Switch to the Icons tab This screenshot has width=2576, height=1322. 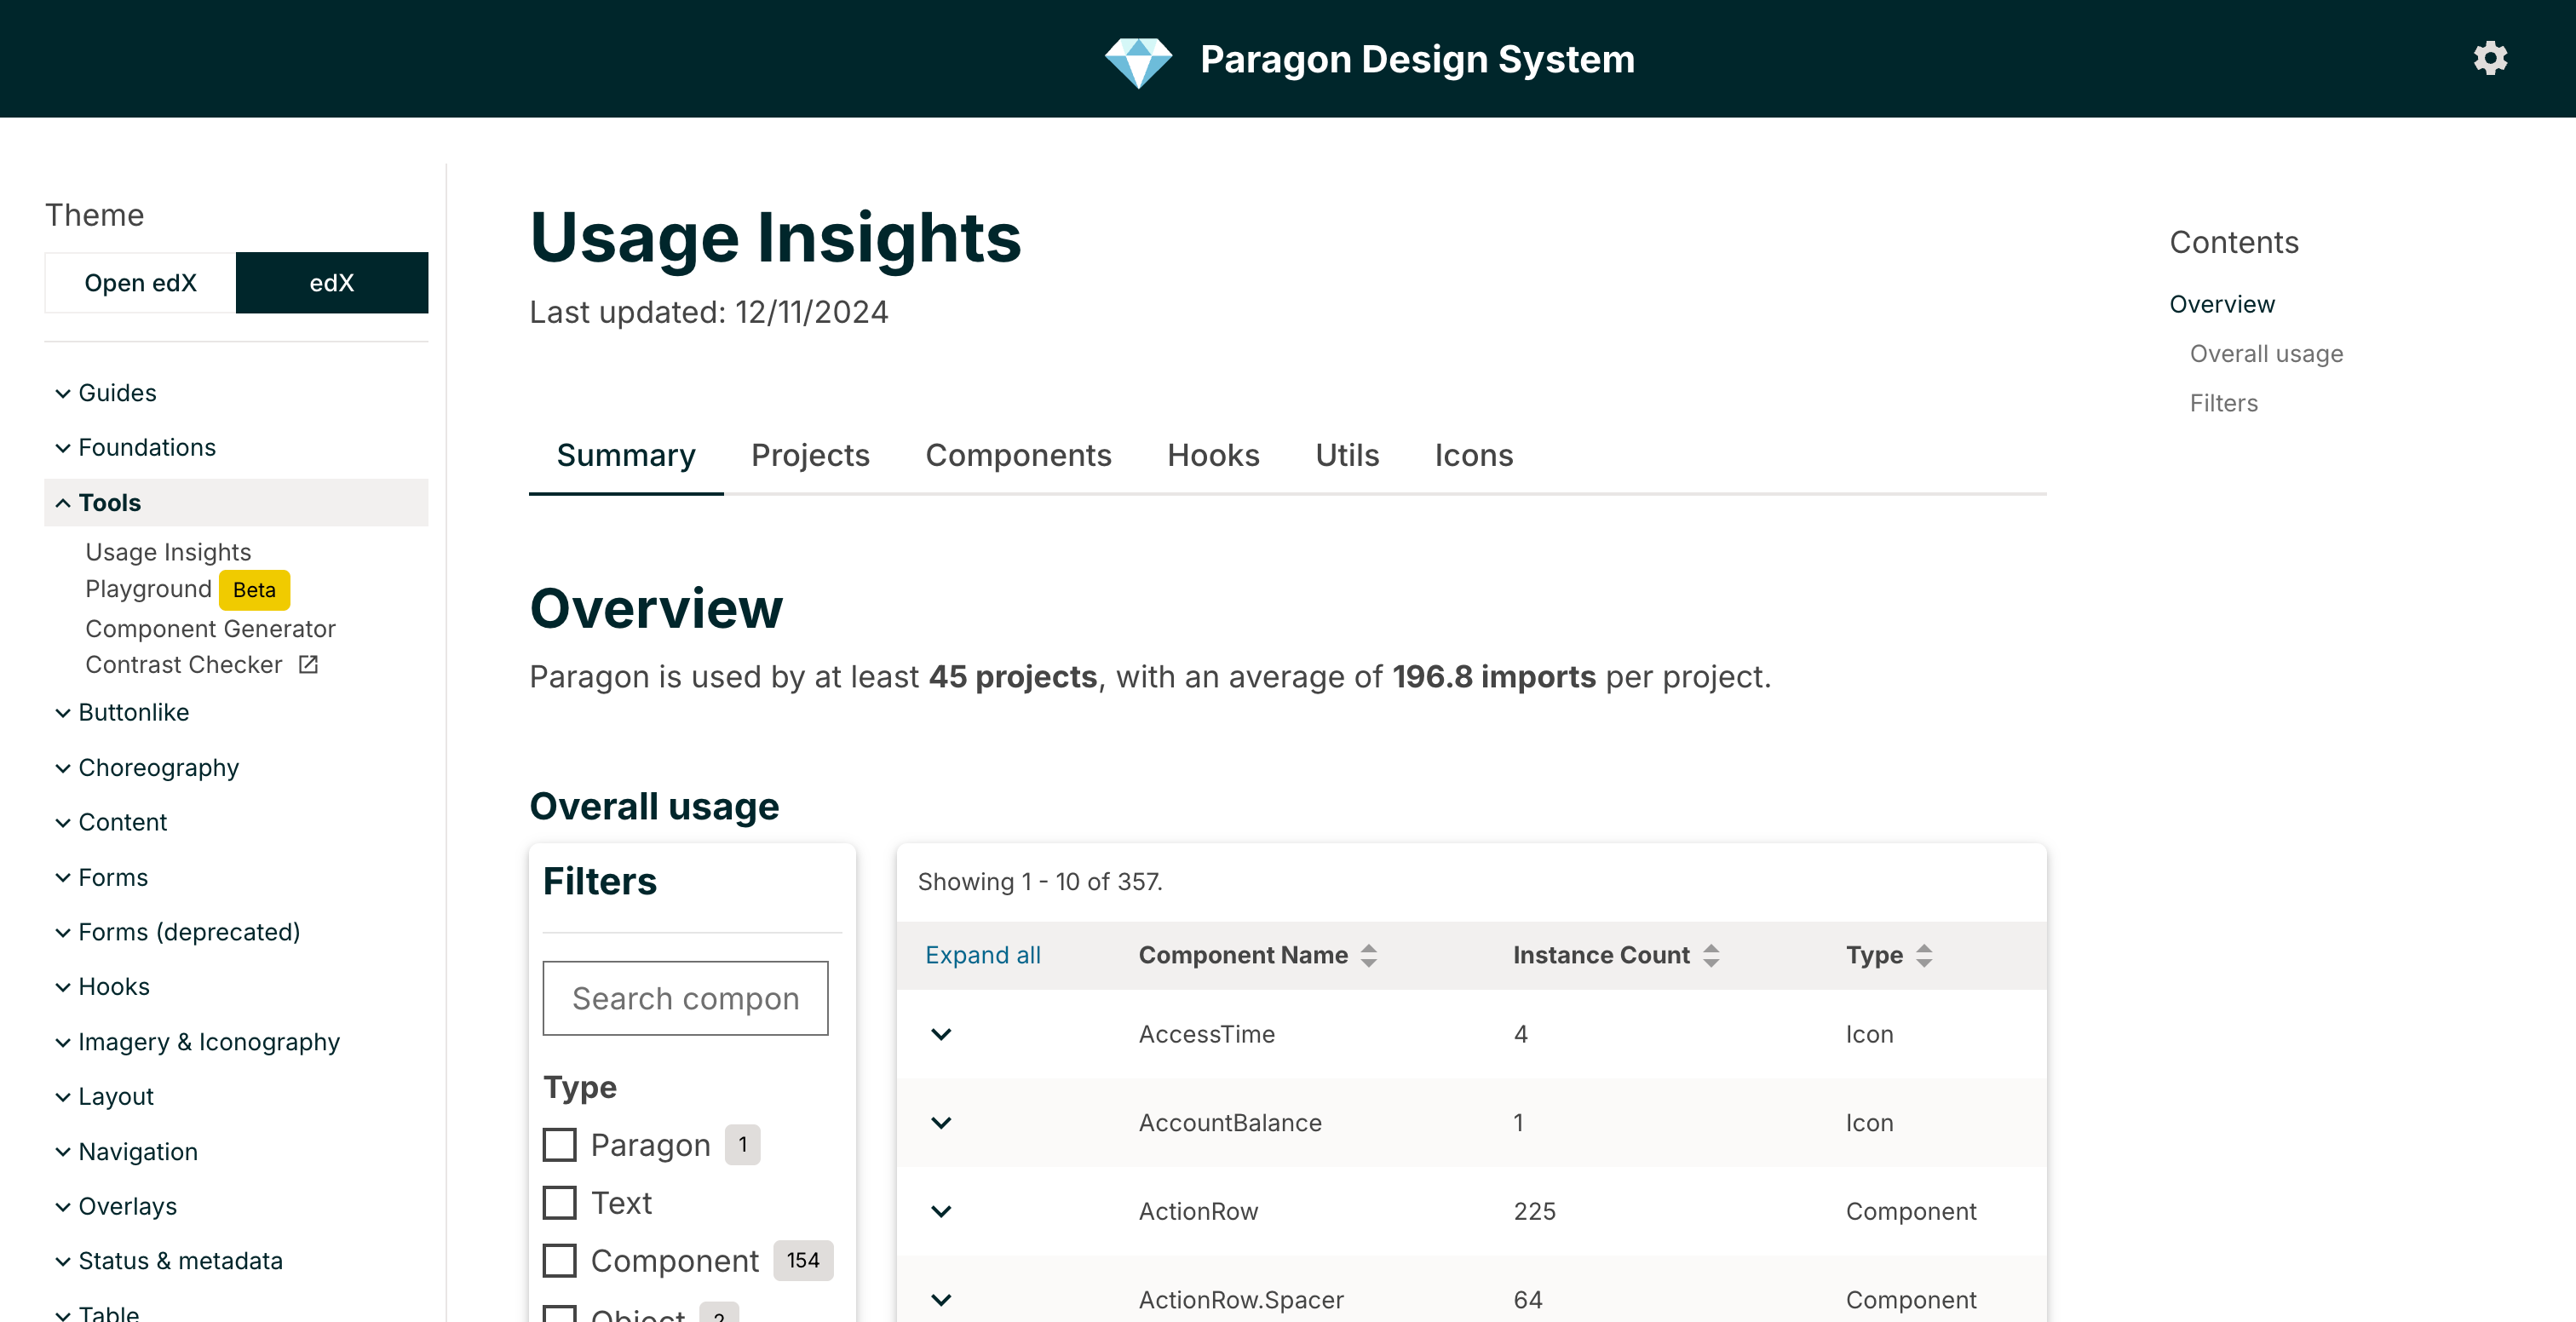[1473, 455]
